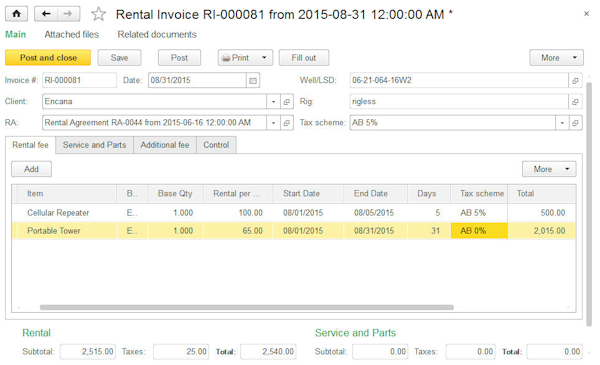Expand the Client dropdown list

273,102
